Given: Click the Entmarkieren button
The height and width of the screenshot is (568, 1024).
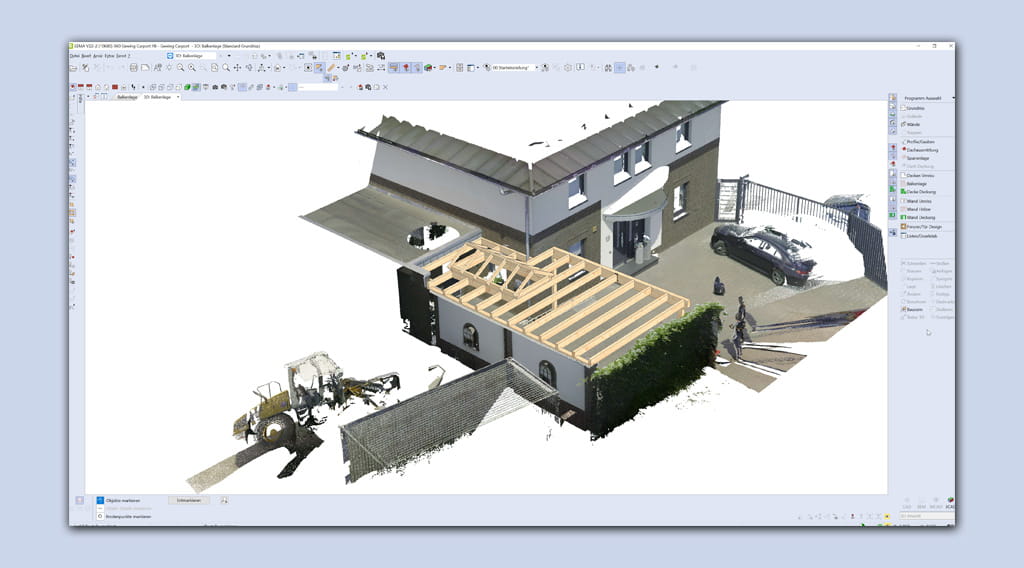Looking at the screenshot, I should [x=188, y=500].
